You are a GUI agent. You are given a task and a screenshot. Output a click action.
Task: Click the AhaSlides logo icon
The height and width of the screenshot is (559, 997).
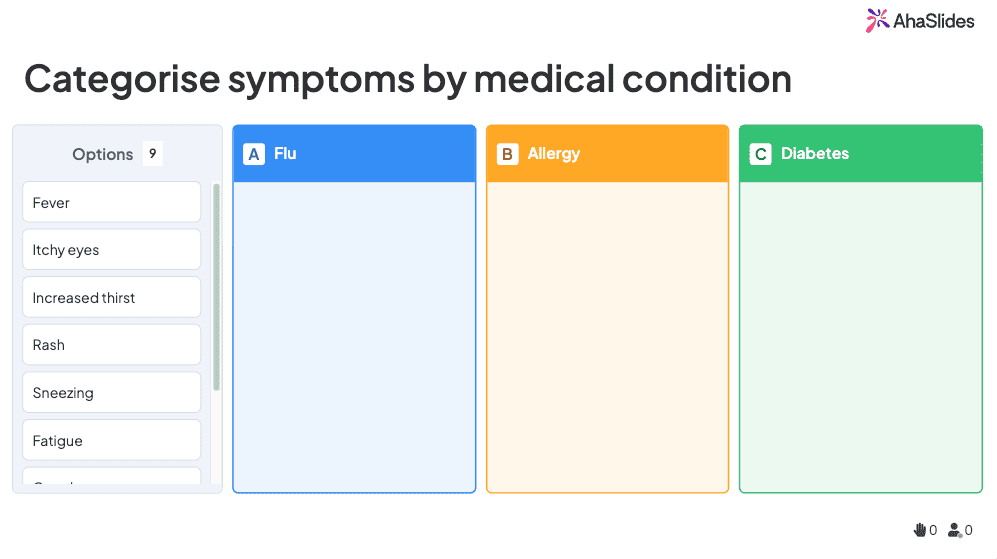click(877, 20)
